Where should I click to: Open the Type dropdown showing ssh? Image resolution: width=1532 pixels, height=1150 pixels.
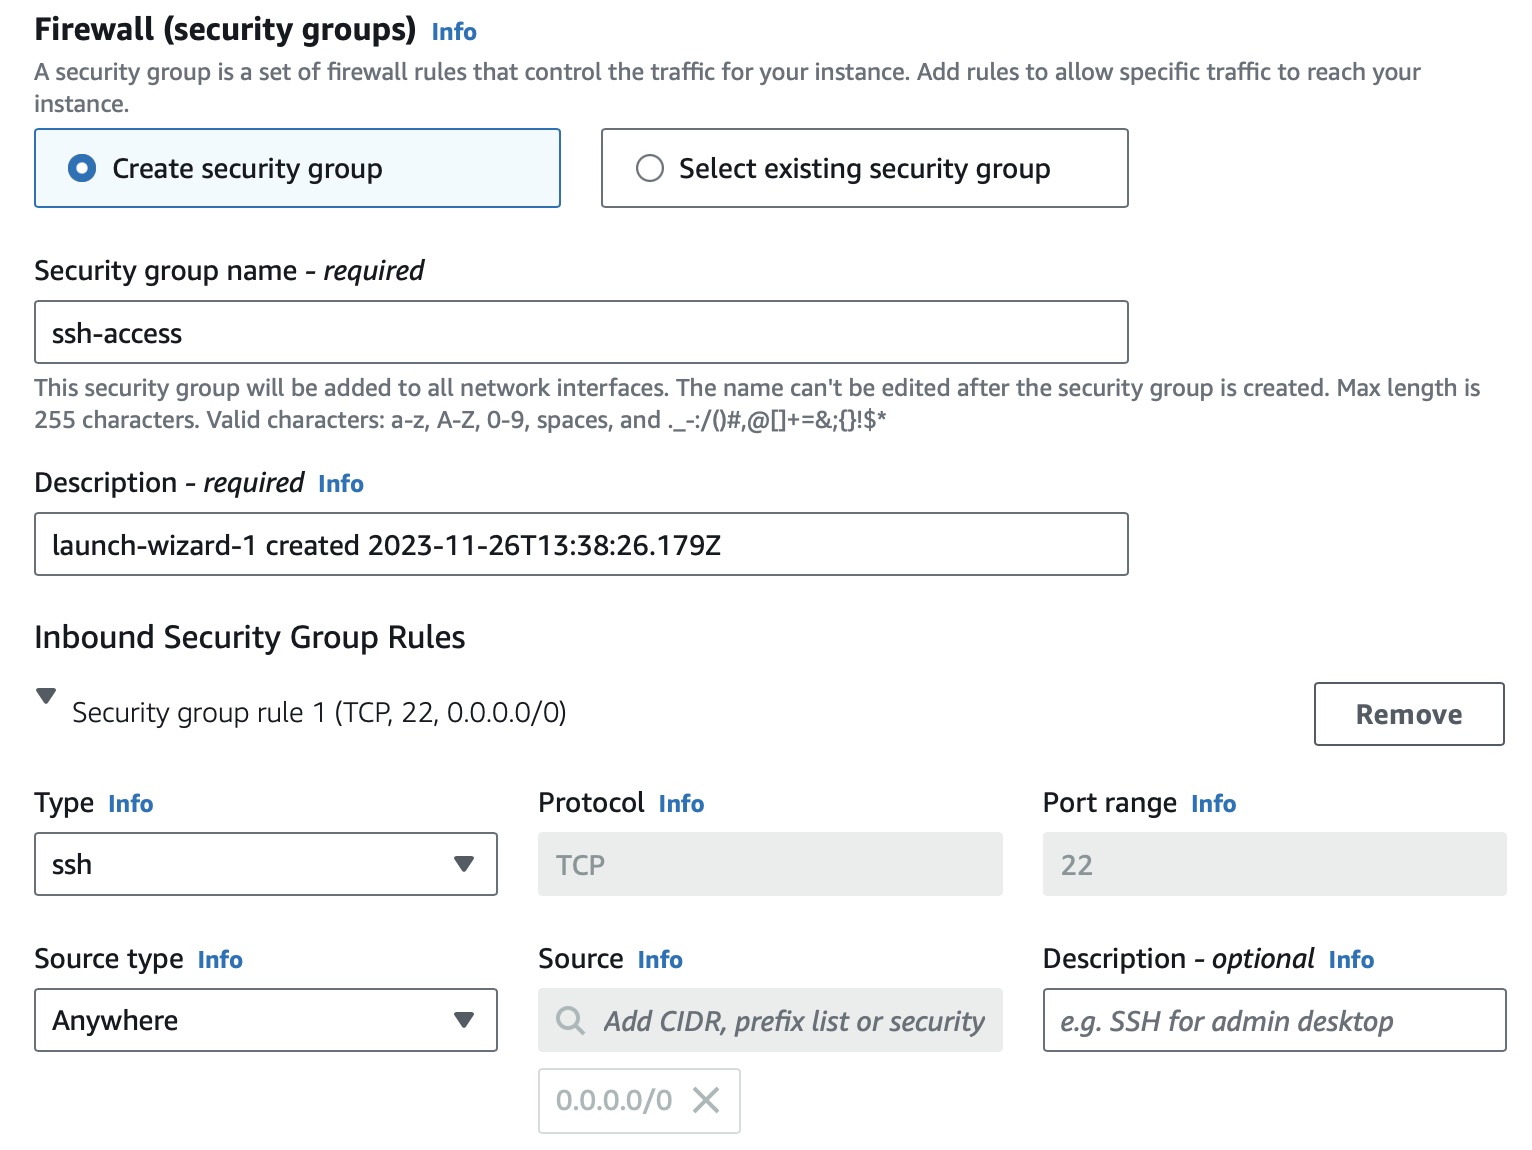(x=265, y=864)
